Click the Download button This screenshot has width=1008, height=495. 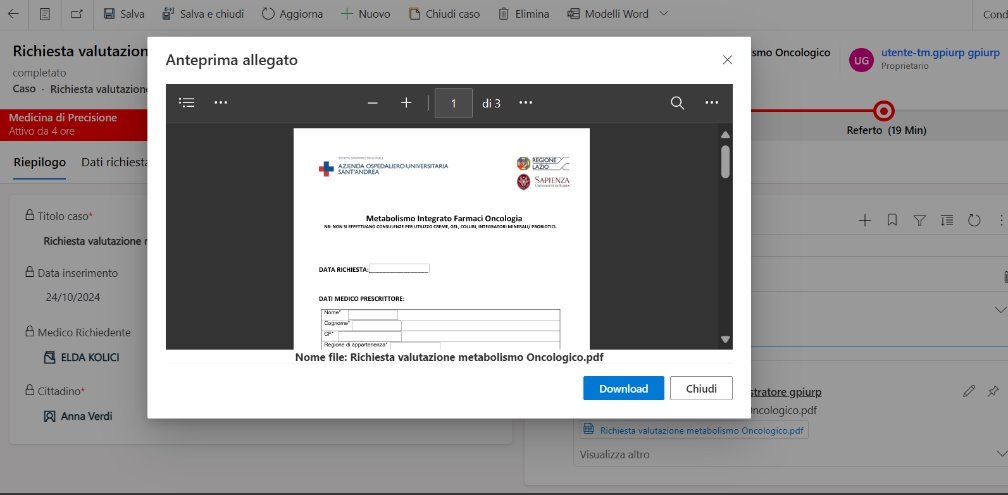[624, 388]
